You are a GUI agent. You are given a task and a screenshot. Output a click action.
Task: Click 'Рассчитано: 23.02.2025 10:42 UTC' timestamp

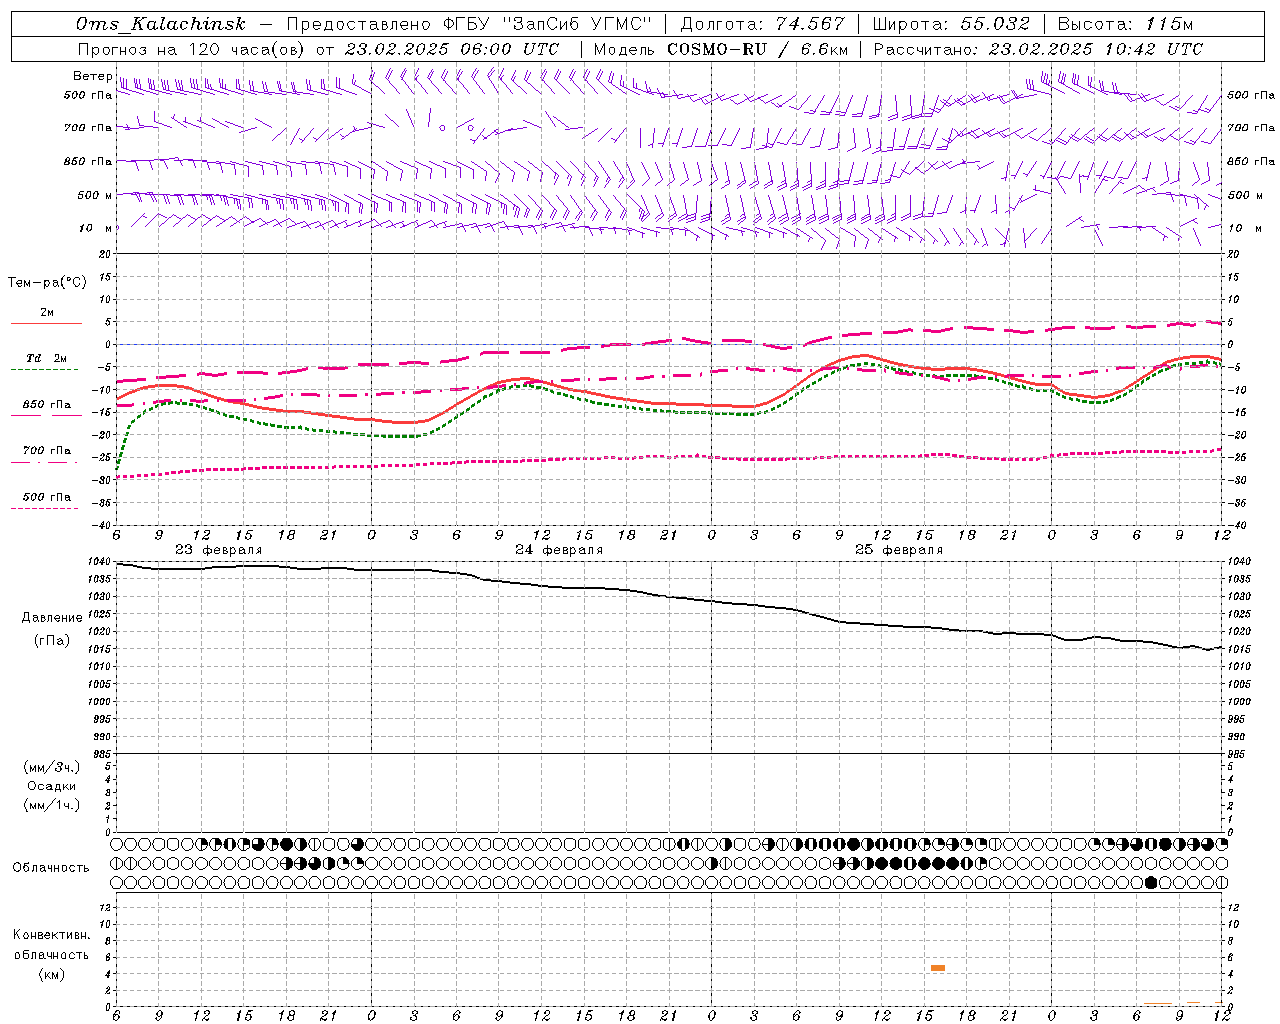(1039, 49)
